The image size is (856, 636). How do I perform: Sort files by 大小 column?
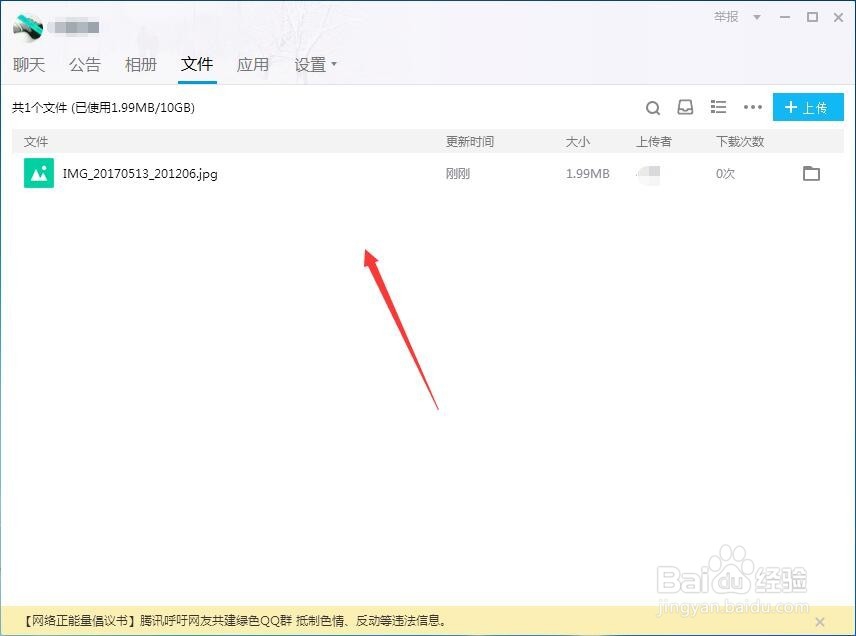click(579, 141)
